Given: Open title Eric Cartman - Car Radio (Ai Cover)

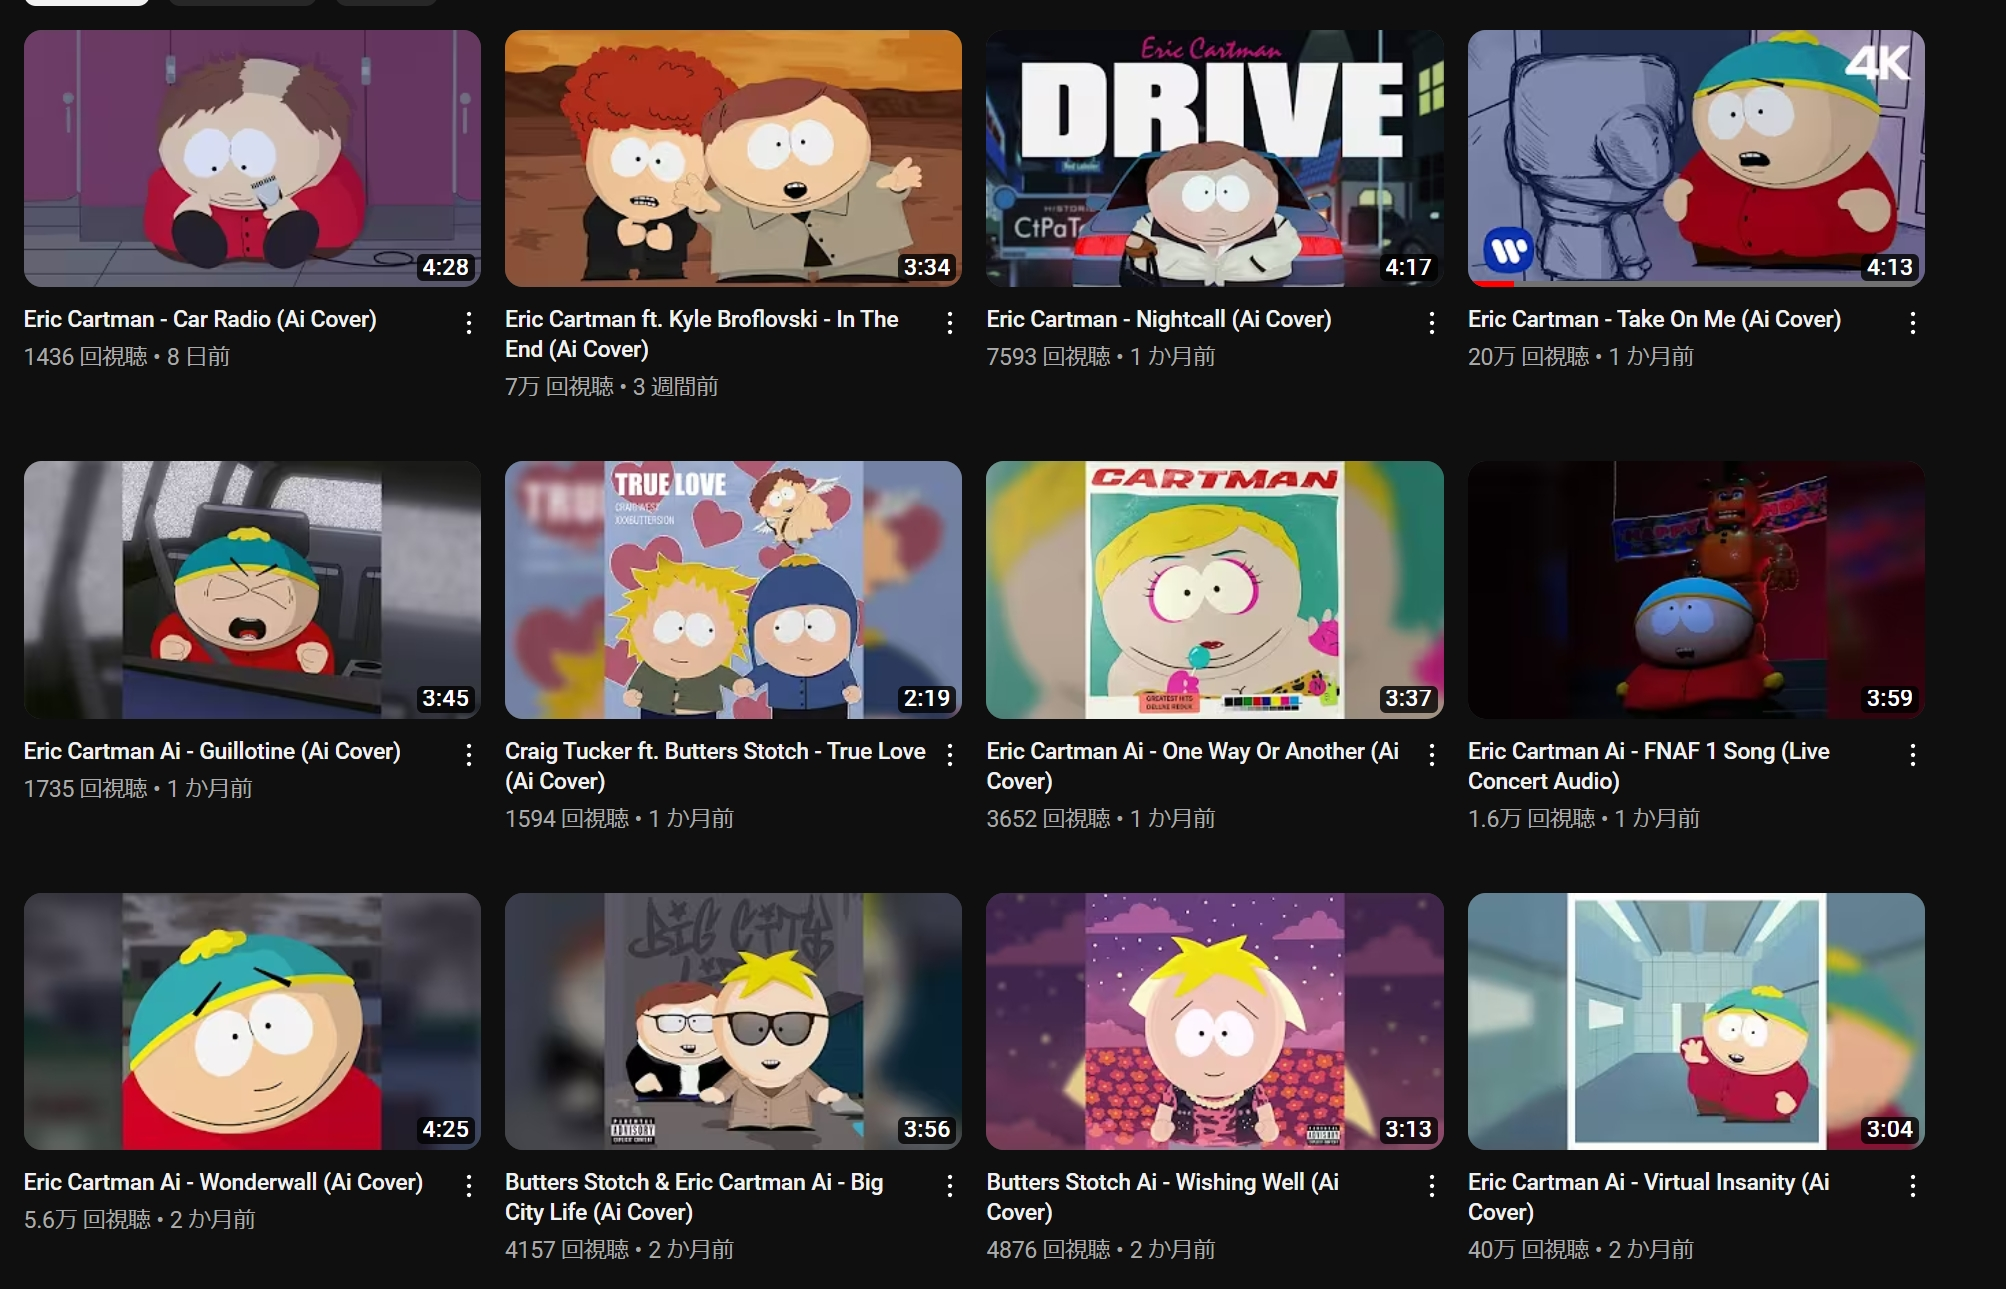Looking at the screenshot, I should point(200,319).
